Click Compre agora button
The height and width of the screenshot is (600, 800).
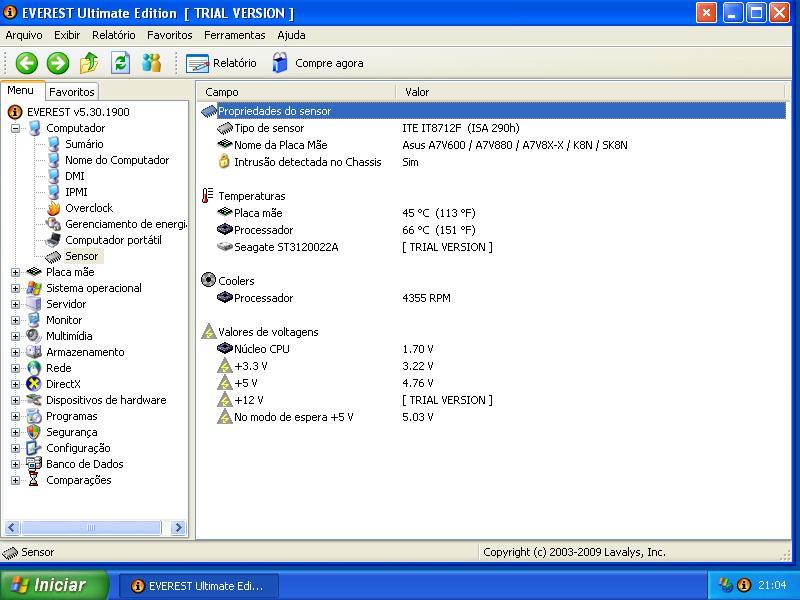317,63
